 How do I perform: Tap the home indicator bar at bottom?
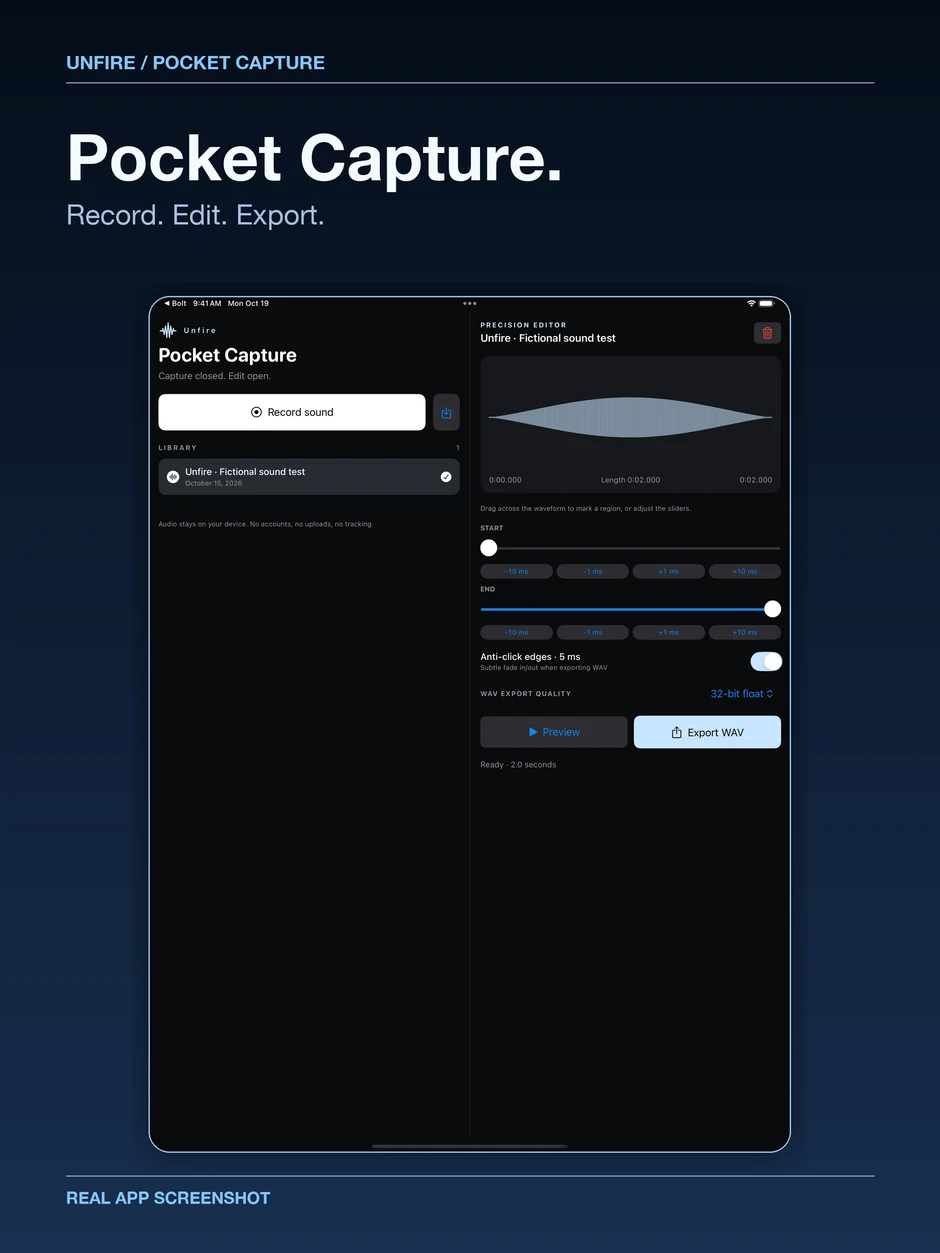470,1146
